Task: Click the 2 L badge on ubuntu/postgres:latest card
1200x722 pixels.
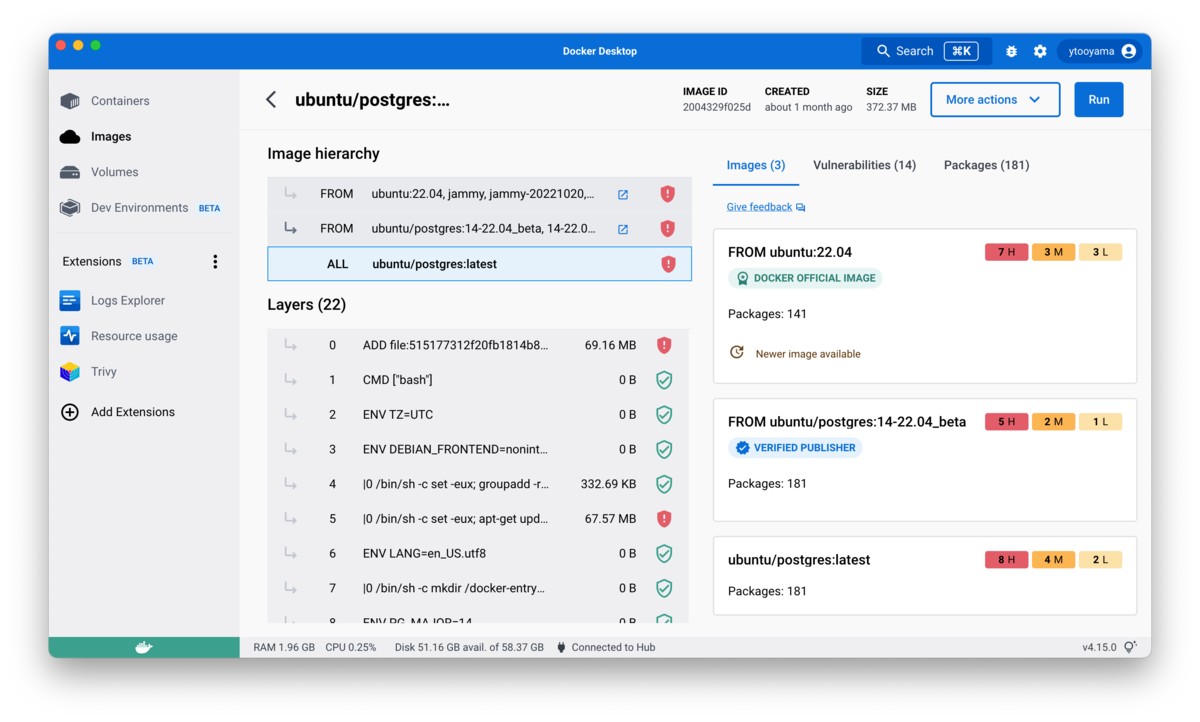Action: 1100,560
